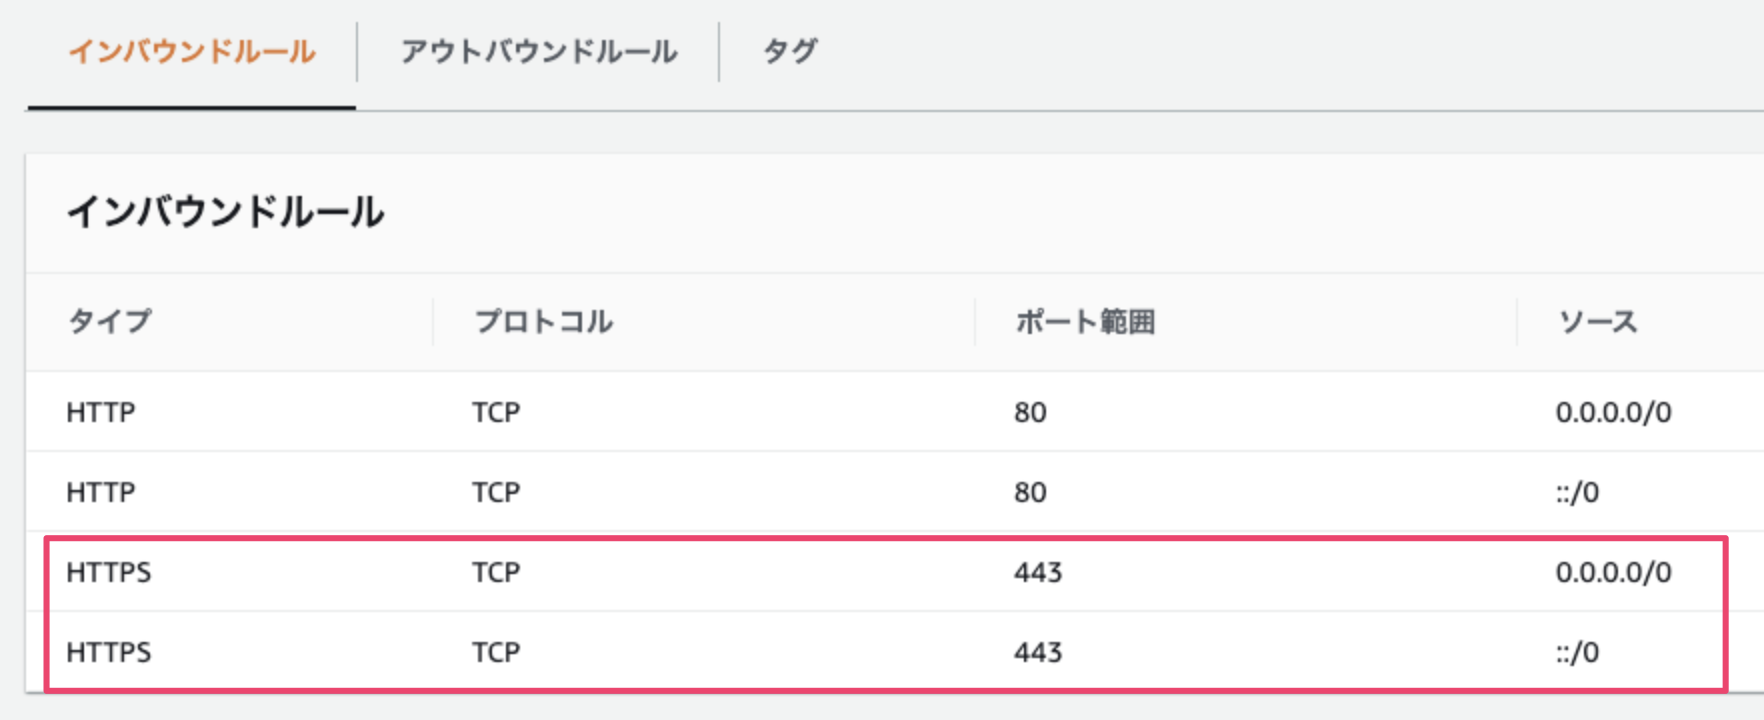Viewport: 1764px width, 720px height.
Task: Open the アウトバウンドルール tab
Action: point(539,52)
